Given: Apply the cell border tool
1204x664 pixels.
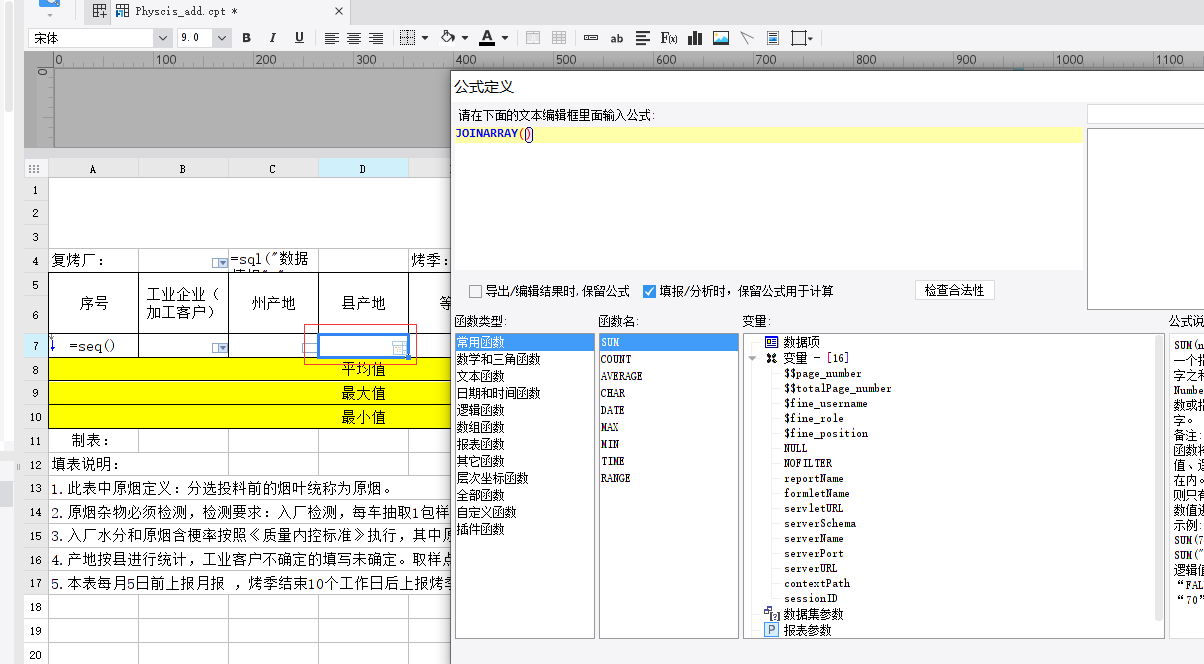Looking at the screenshot, I should point(407,38).
